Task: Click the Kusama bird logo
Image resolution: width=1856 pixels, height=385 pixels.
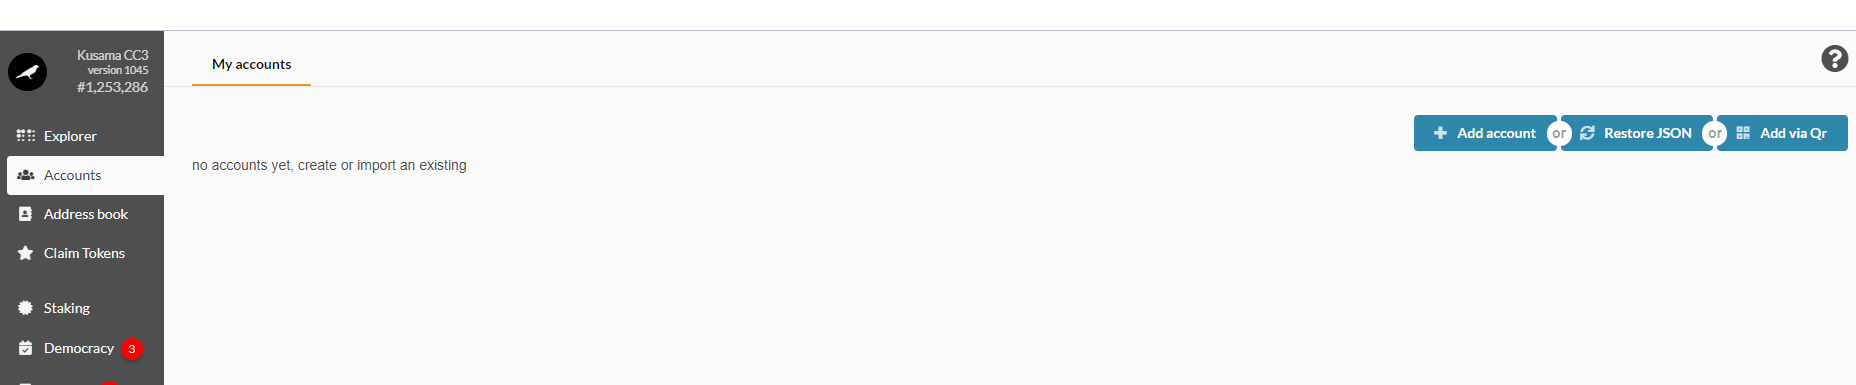Action: [27, 72]
